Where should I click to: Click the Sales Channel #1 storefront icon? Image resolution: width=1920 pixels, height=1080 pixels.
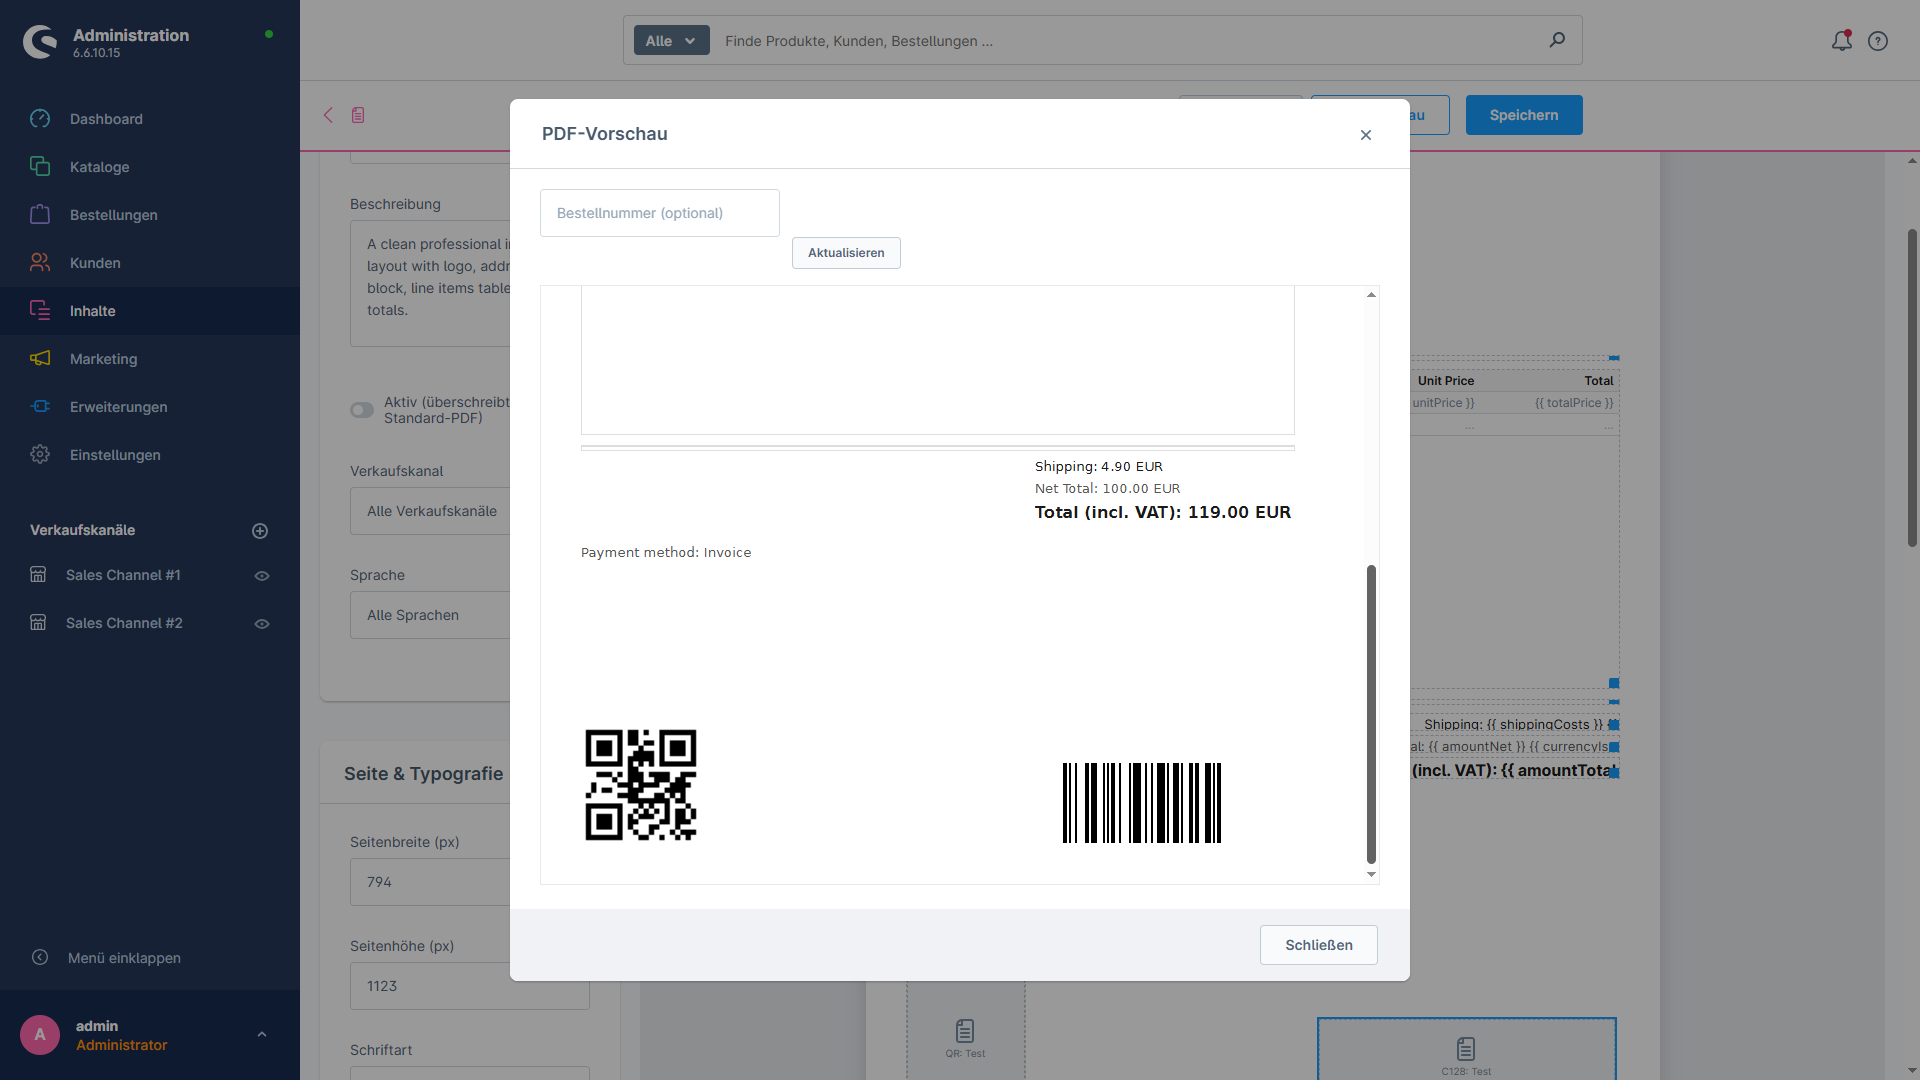(38, 575)
